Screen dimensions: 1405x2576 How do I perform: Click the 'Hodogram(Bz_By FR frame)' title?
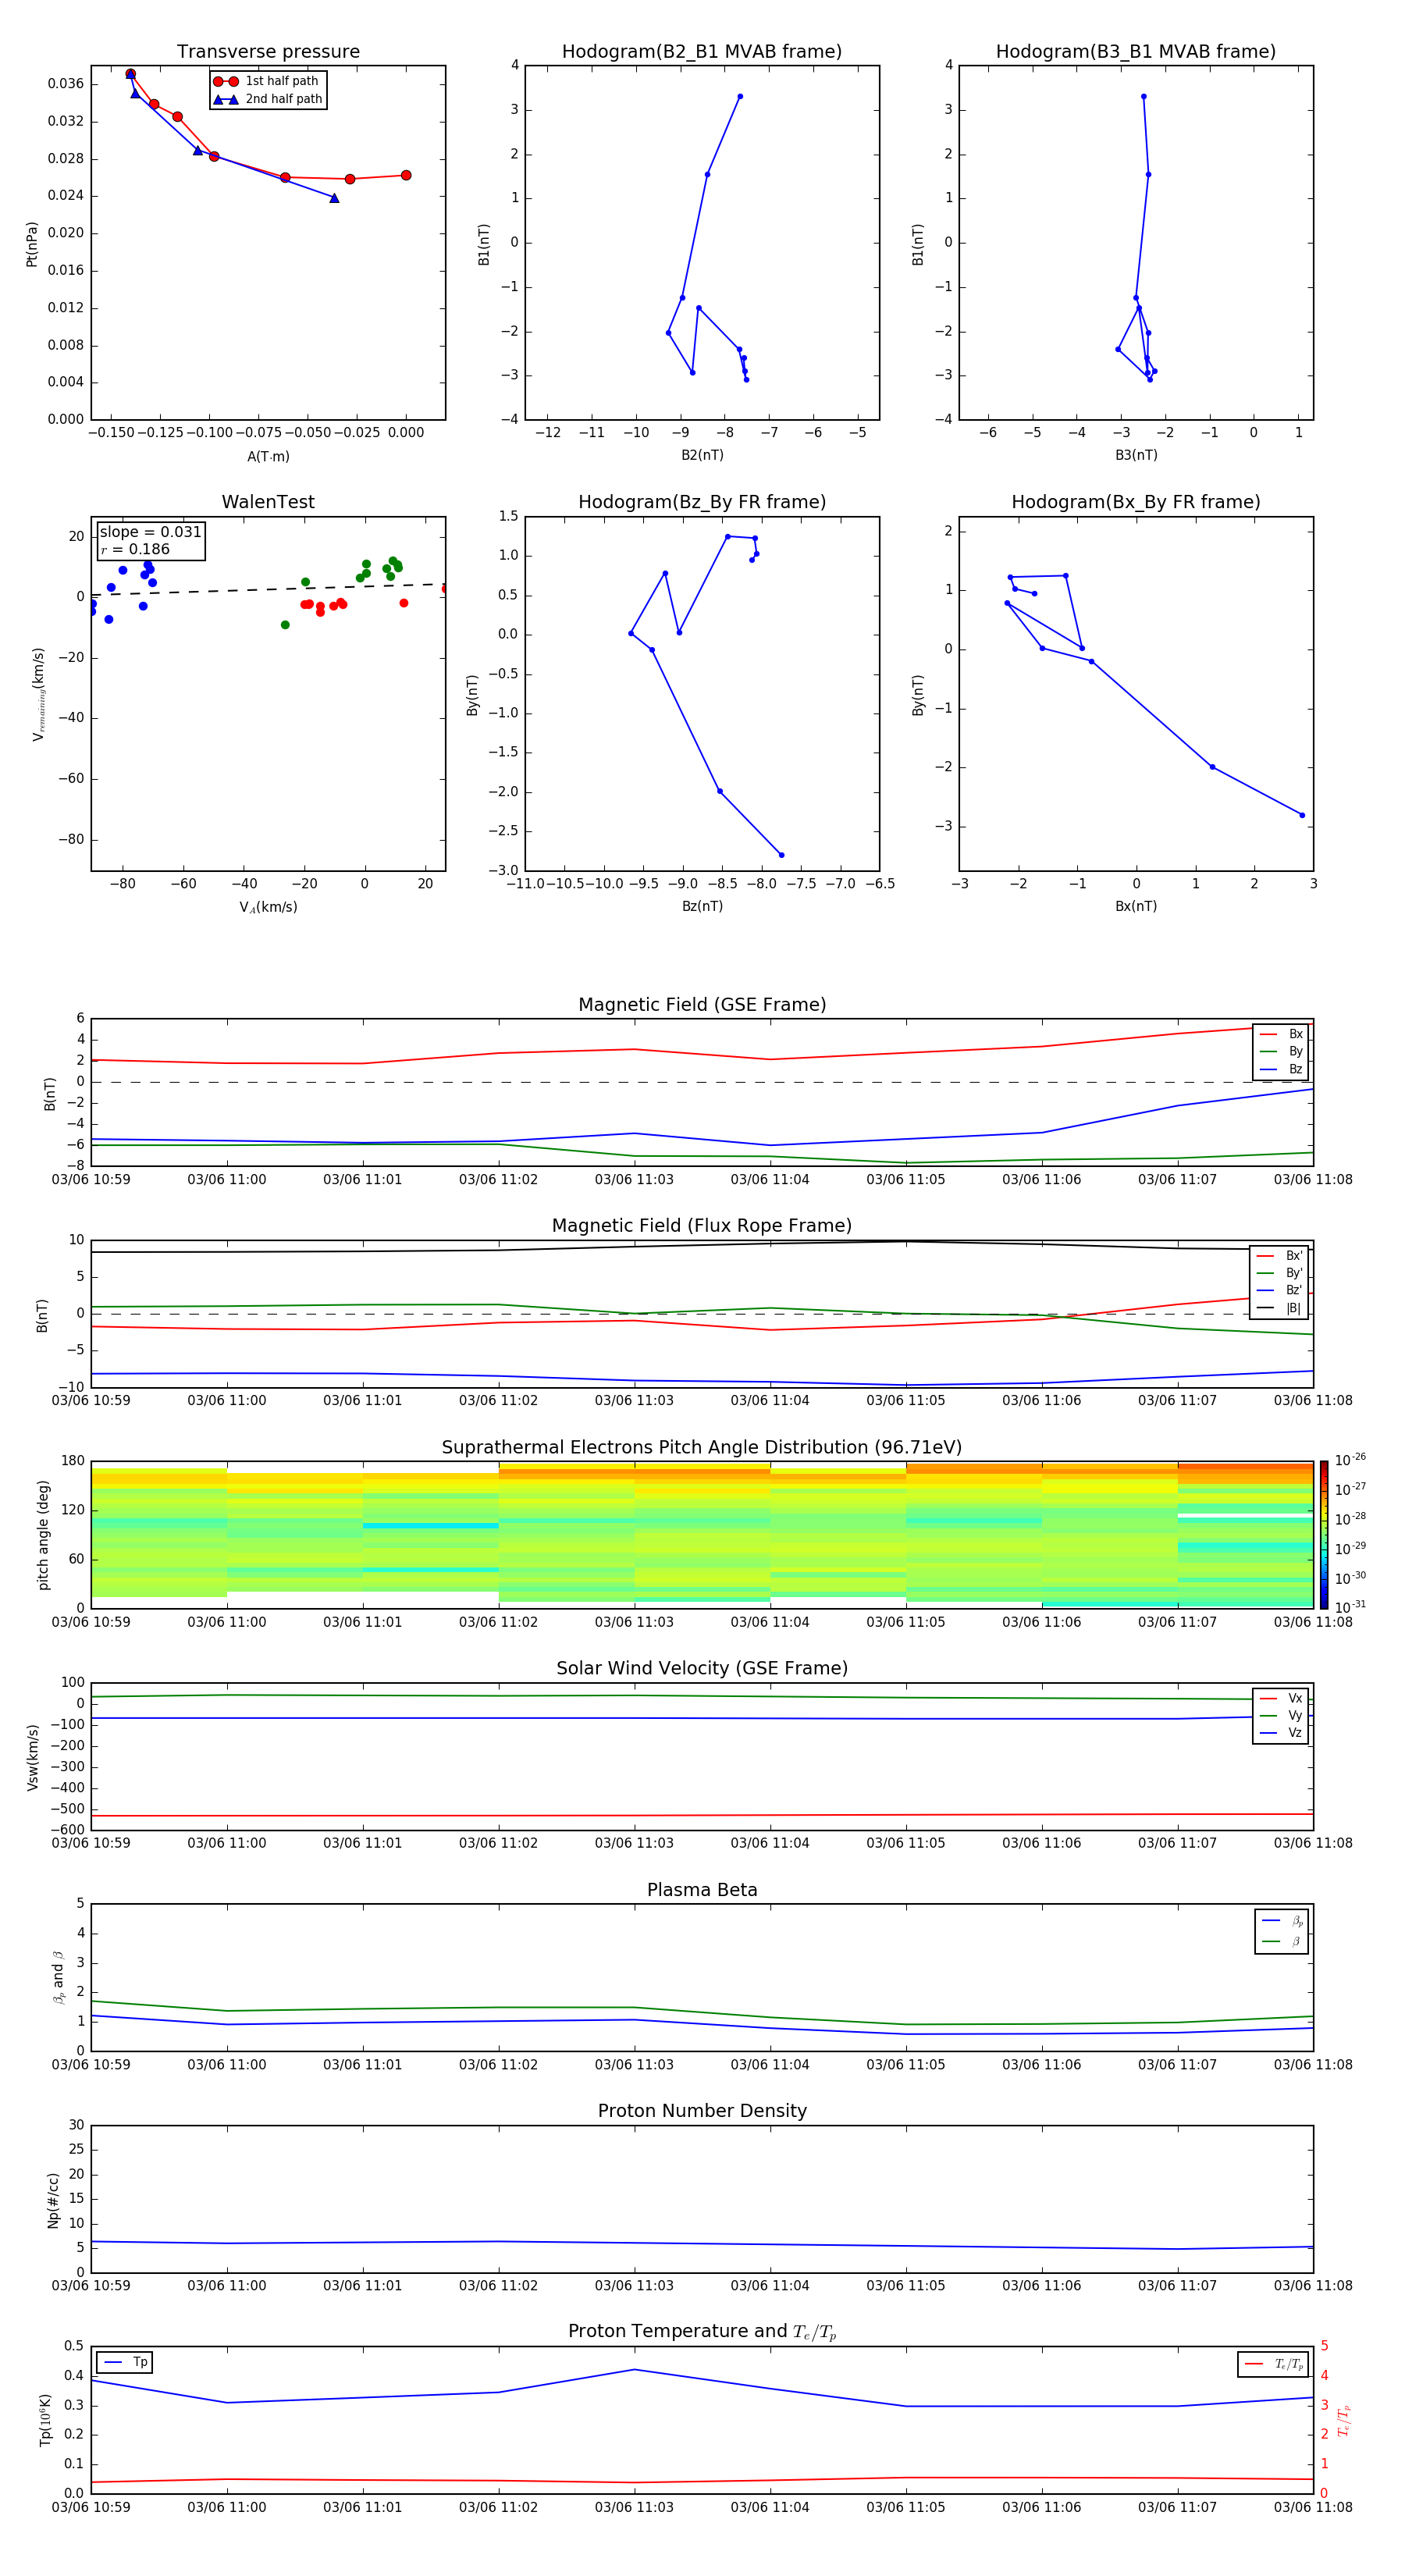(702, 502)
